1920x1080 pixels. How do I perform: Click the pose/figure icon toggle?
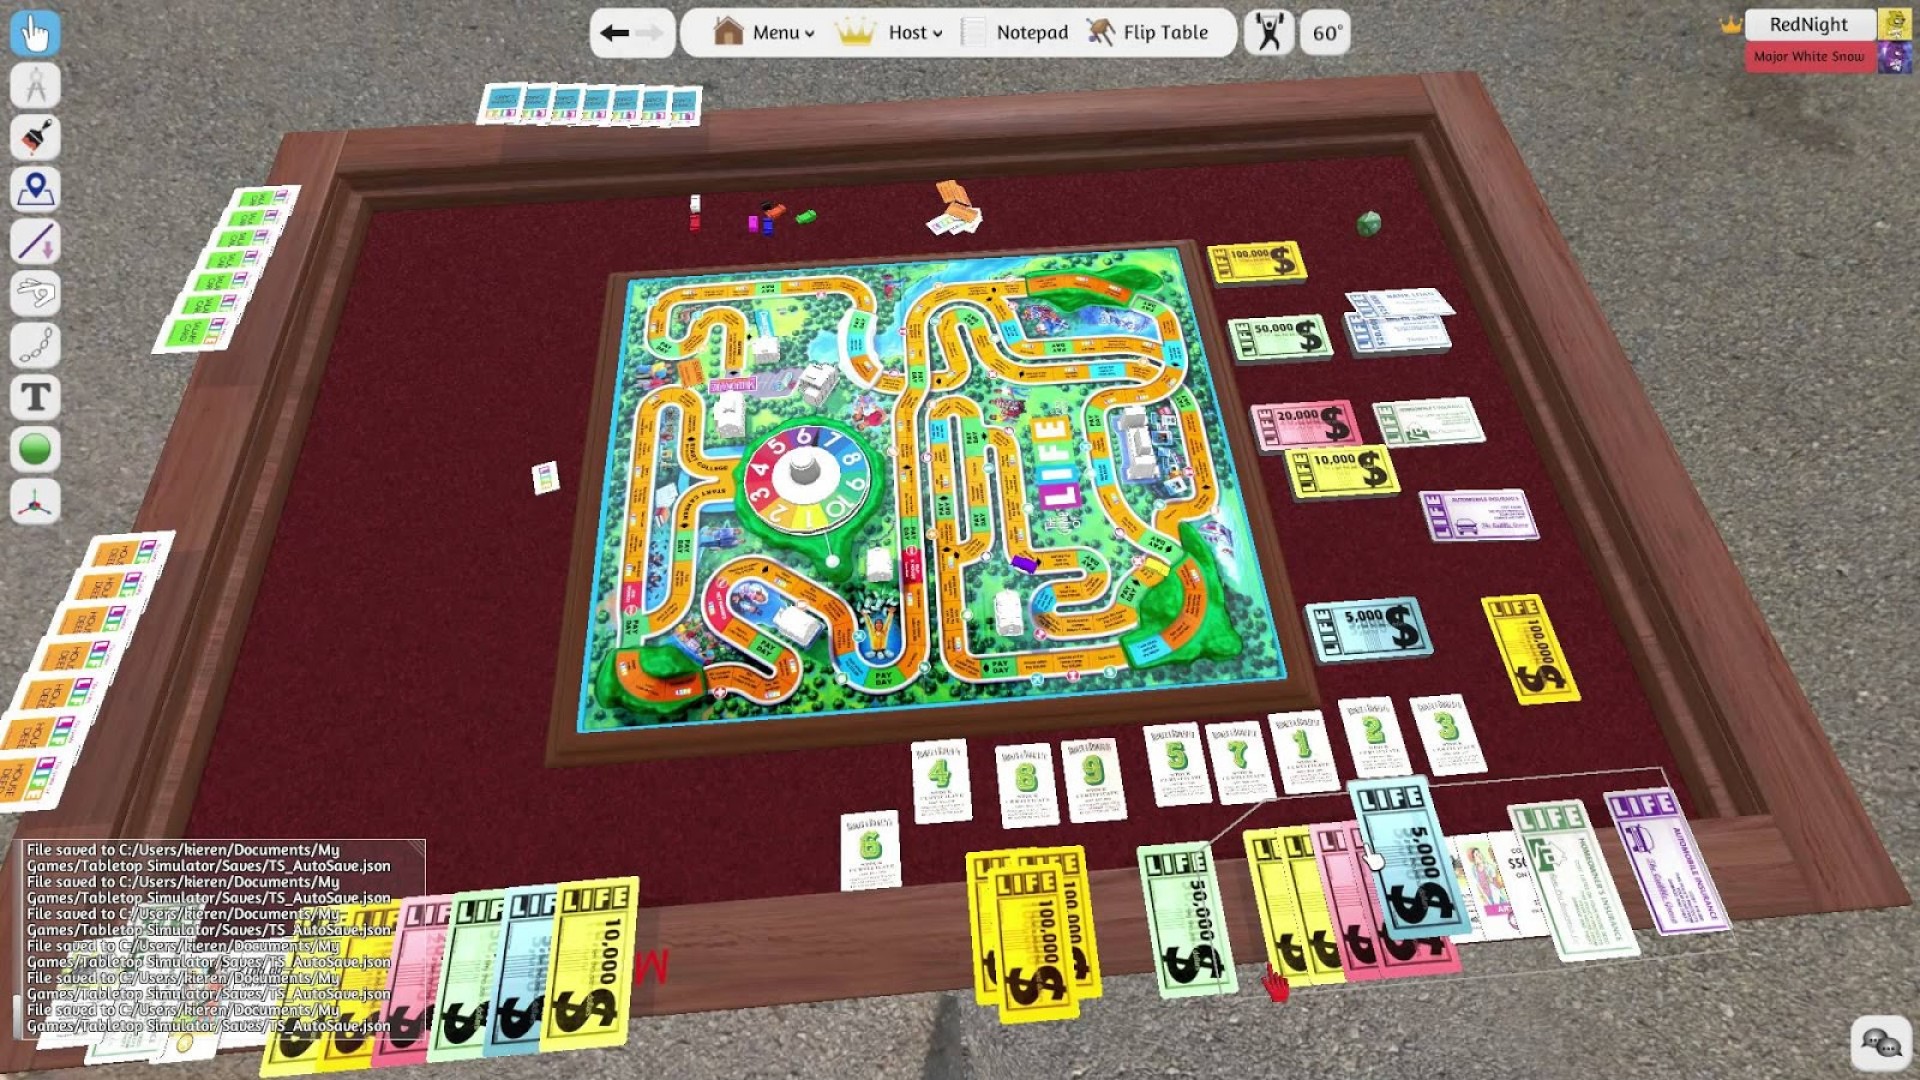pos(1269,32)
